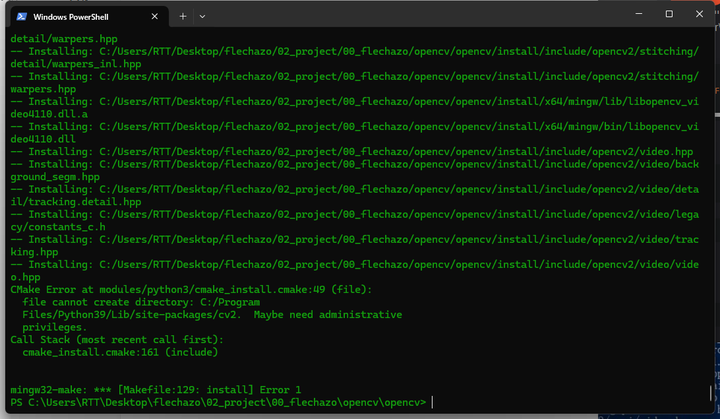Click the terminal vertical scrollbar thumb
Screen dimensions: 720x419
point(710,393)
